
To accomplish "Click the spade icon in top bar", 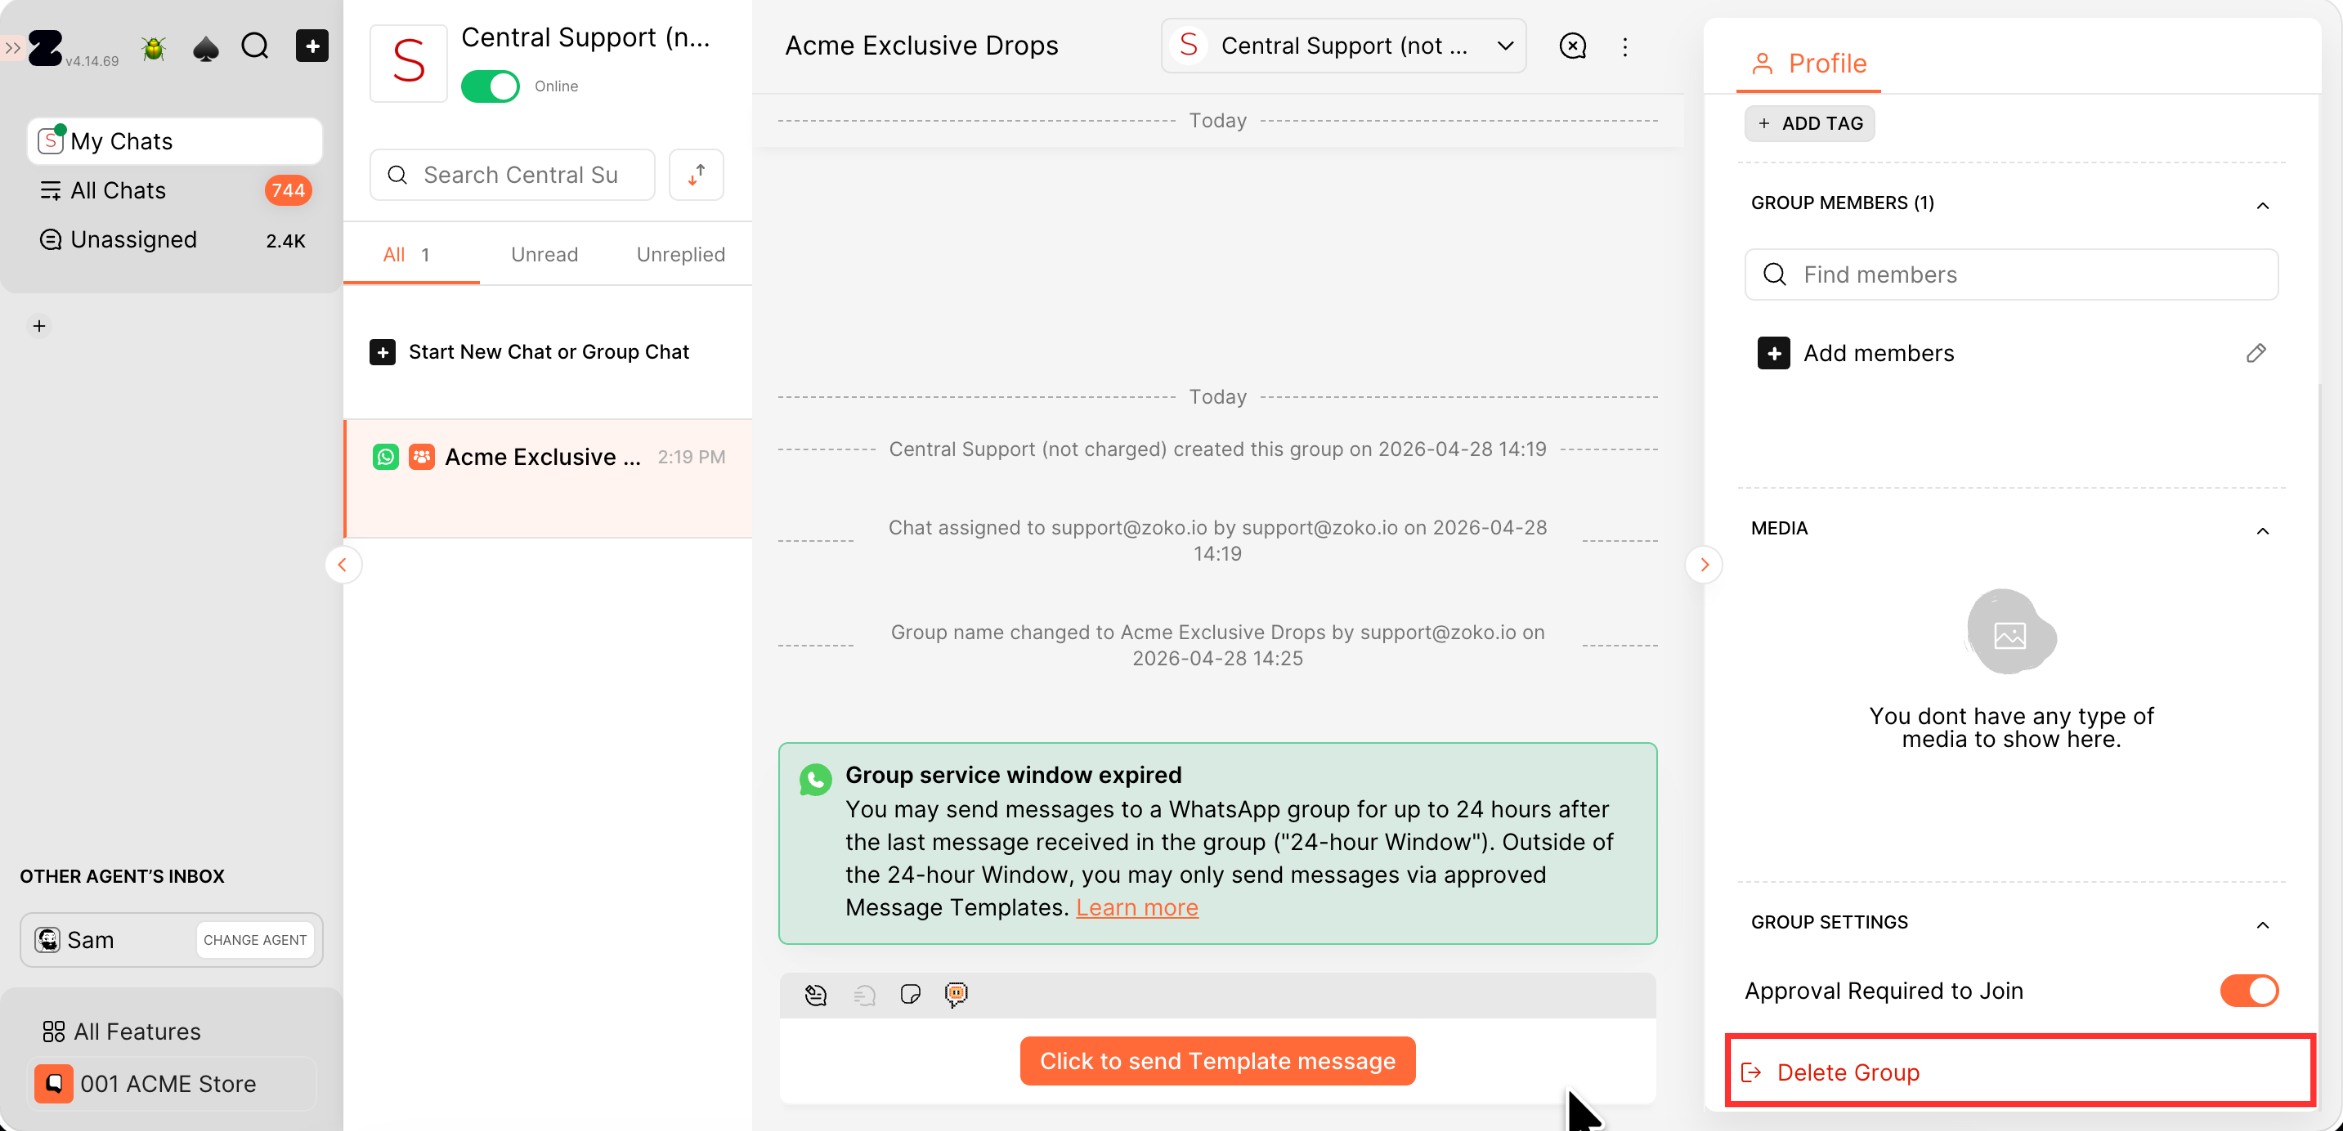I will click(205, 47).
